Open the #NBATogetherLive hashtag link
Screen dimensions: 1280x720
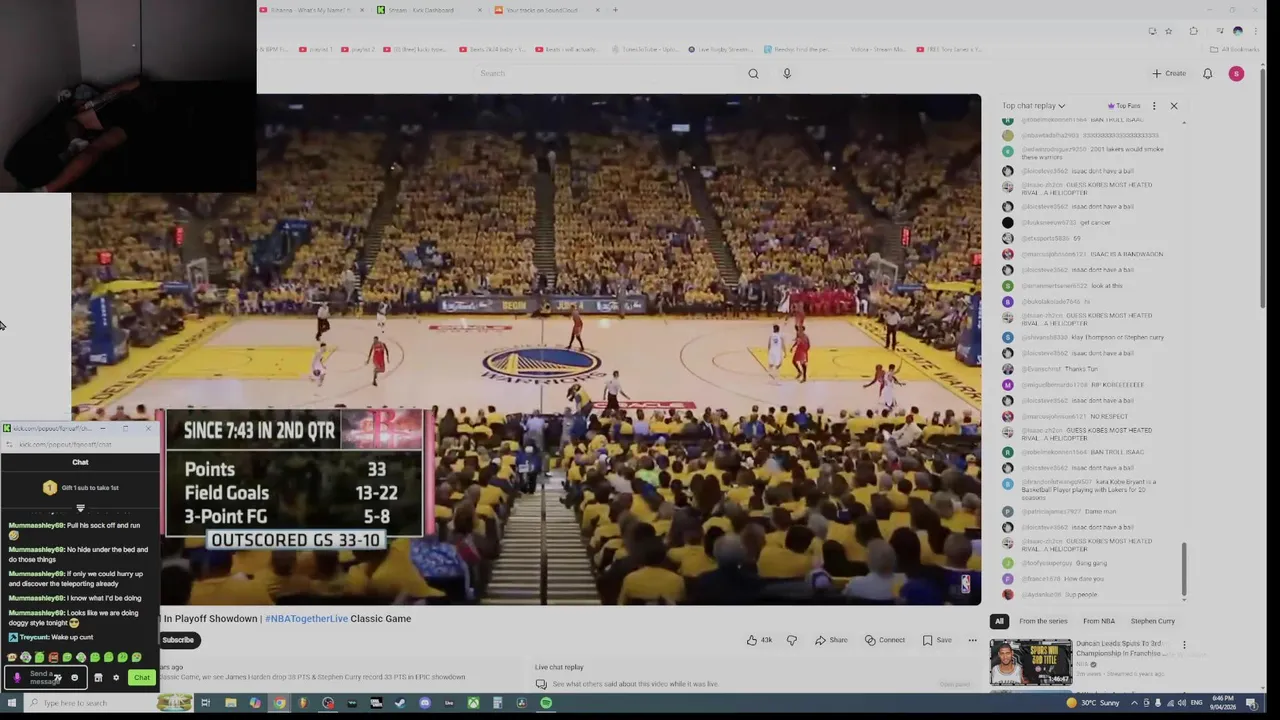(x=306, y=618)
